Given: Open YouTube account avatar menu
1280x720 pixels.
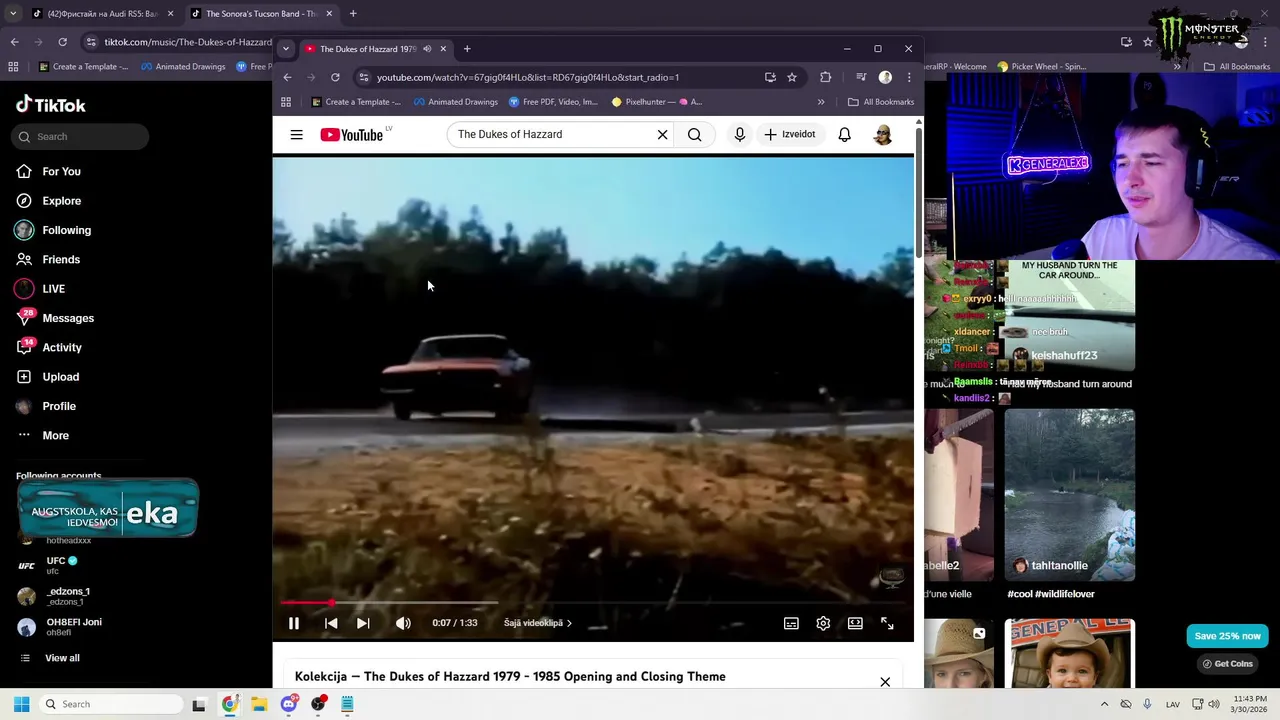Looking at the screenshot, I should [882, 134].
